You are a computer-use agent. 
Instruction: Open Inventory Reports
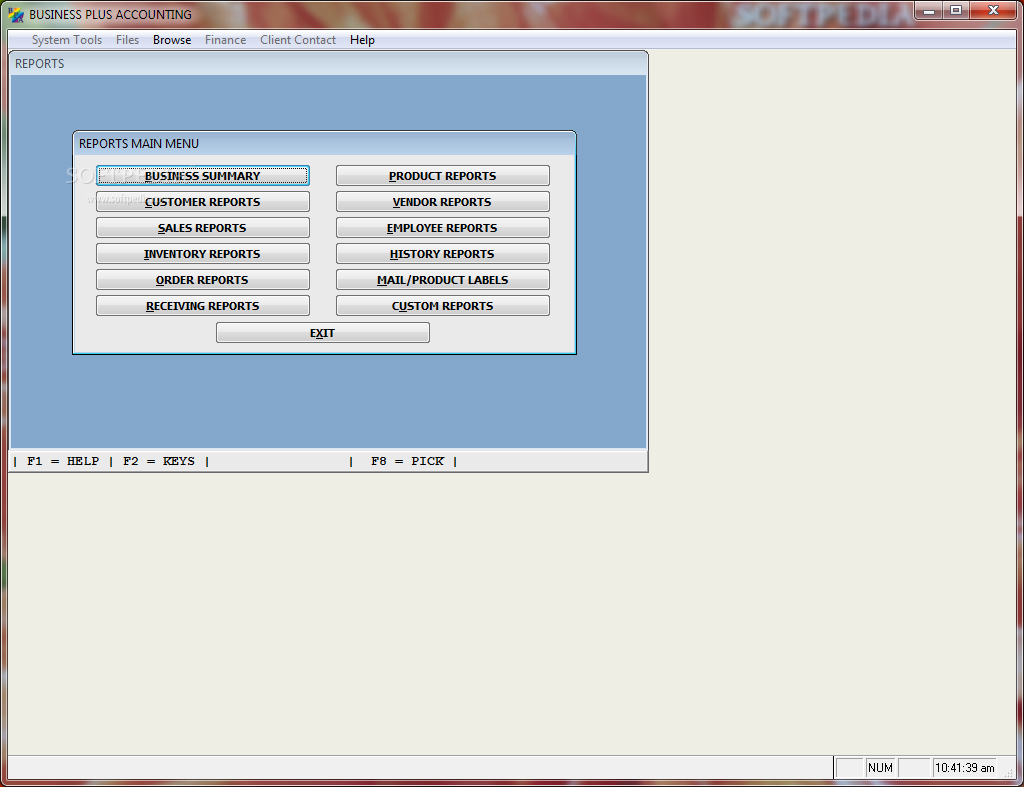coord(202,254)
